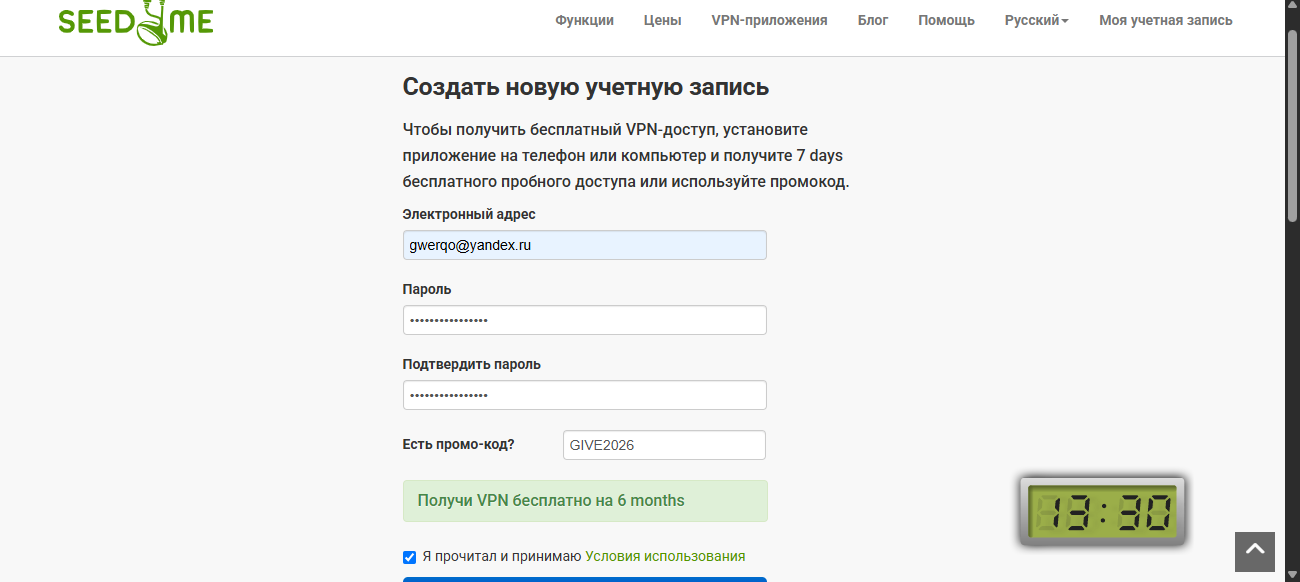
Task: Click the green free VPN promo banner
Action: point(584,501)
